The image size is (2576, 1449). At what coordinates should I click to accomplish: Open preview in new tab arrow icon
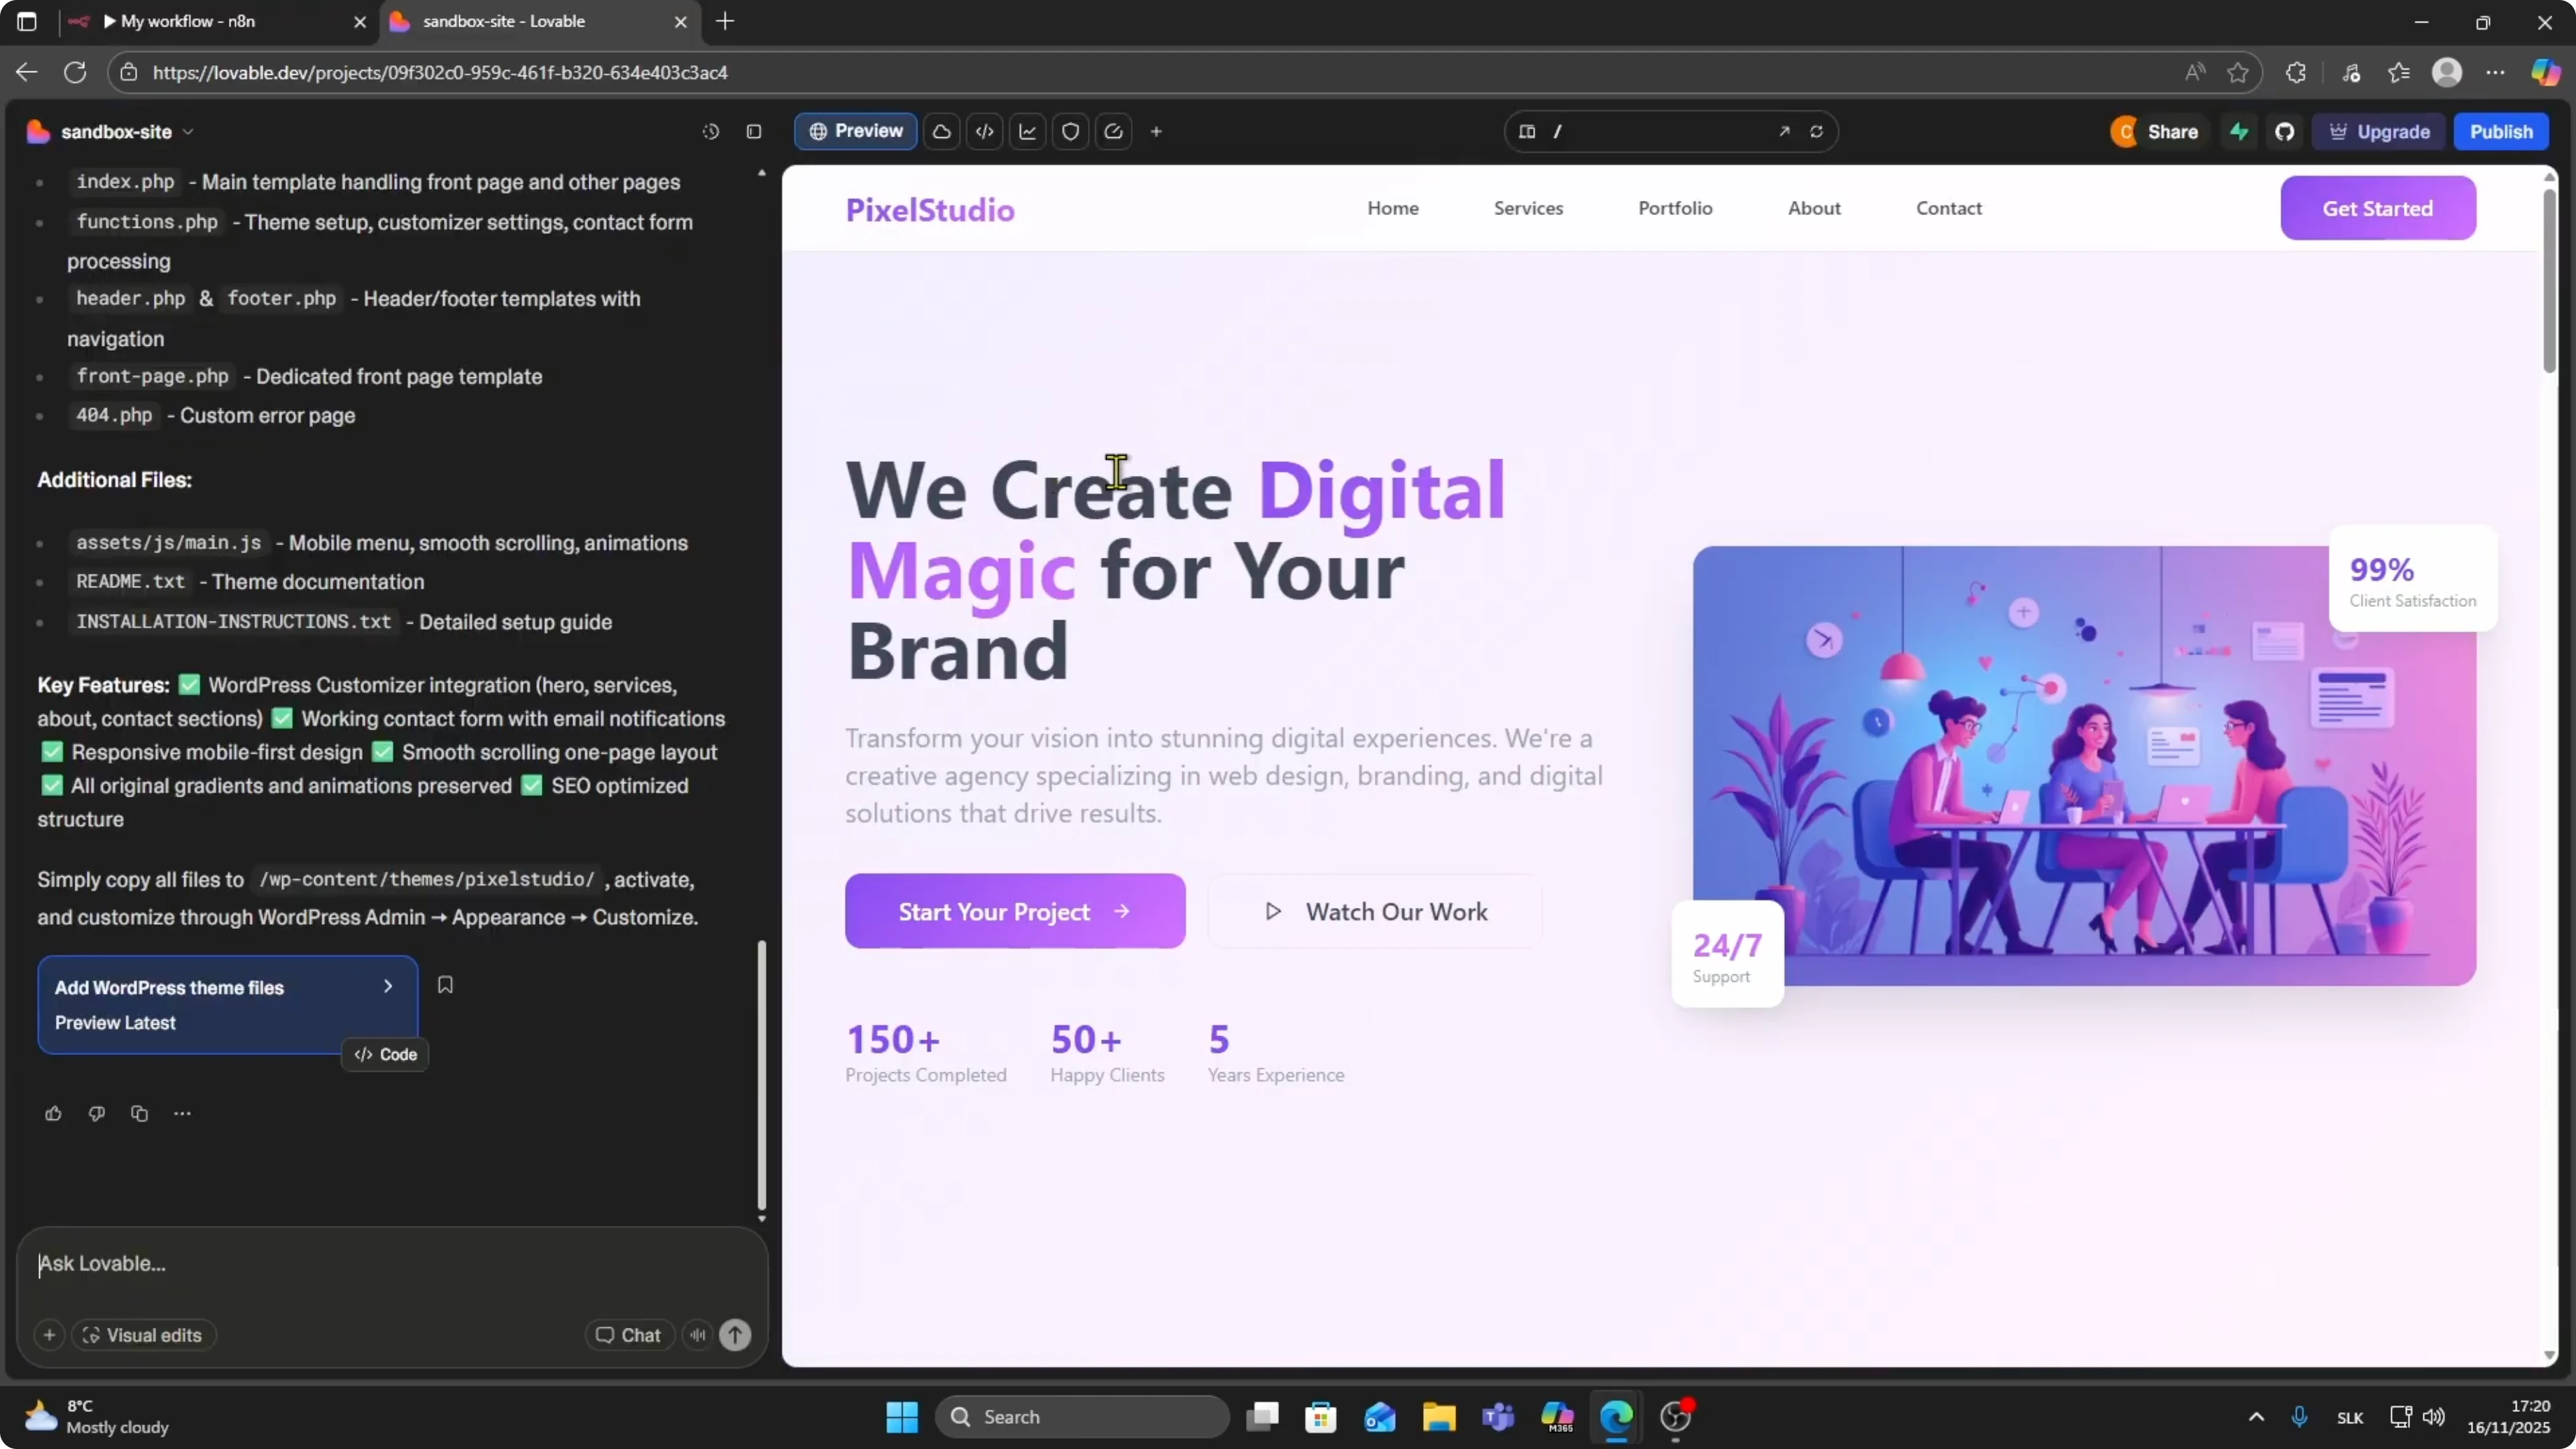1784,132
